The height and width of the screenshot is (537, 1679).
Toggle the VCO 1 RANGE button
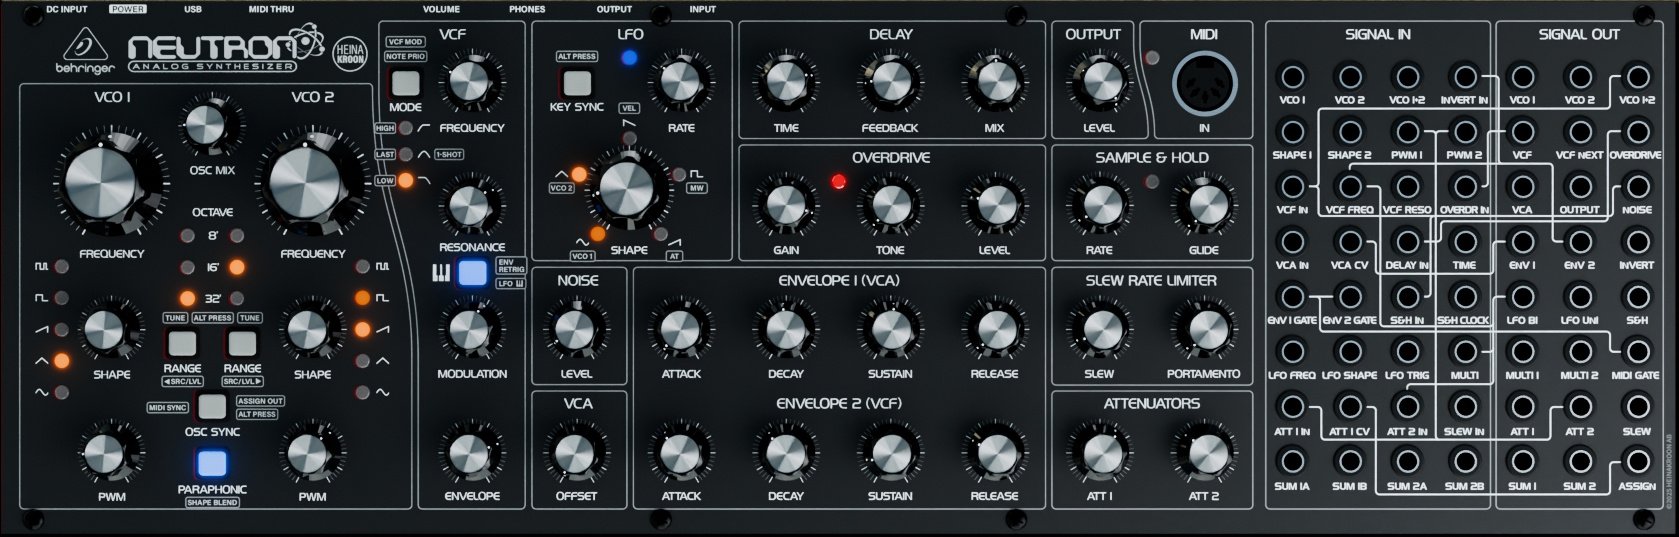182,343
